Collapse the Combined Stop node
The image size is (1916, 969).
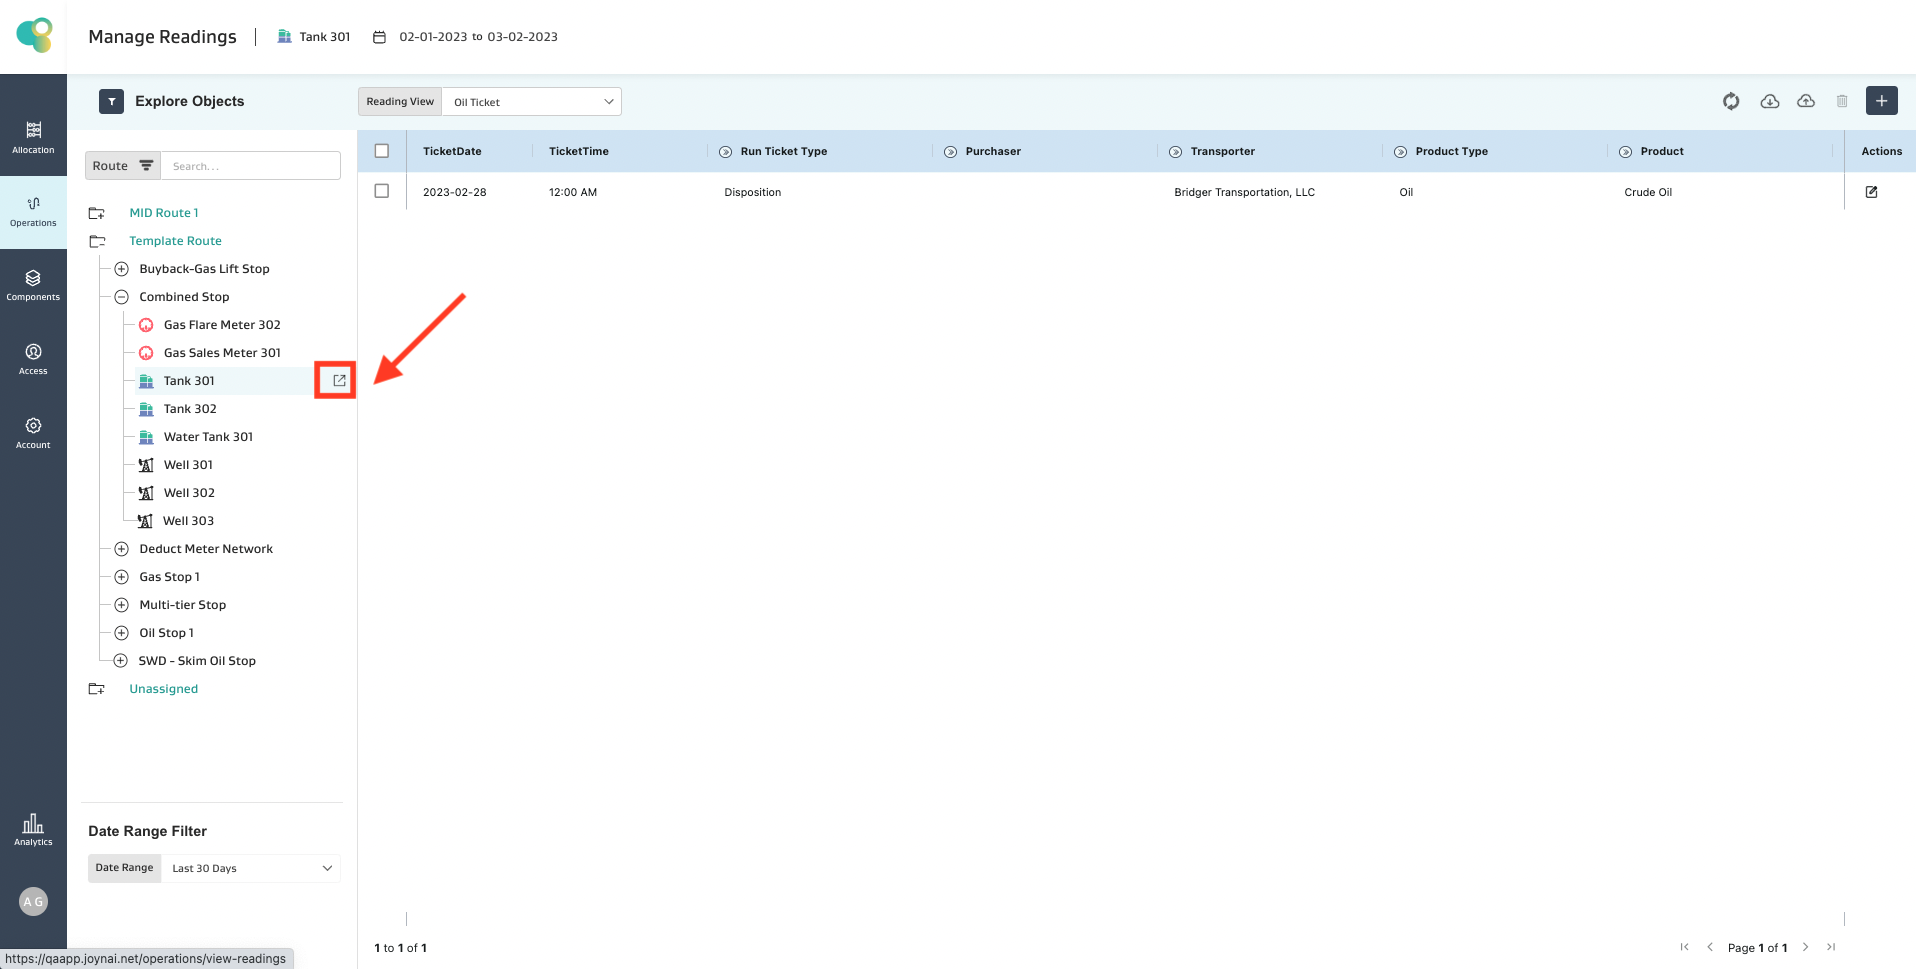point(121,297)
